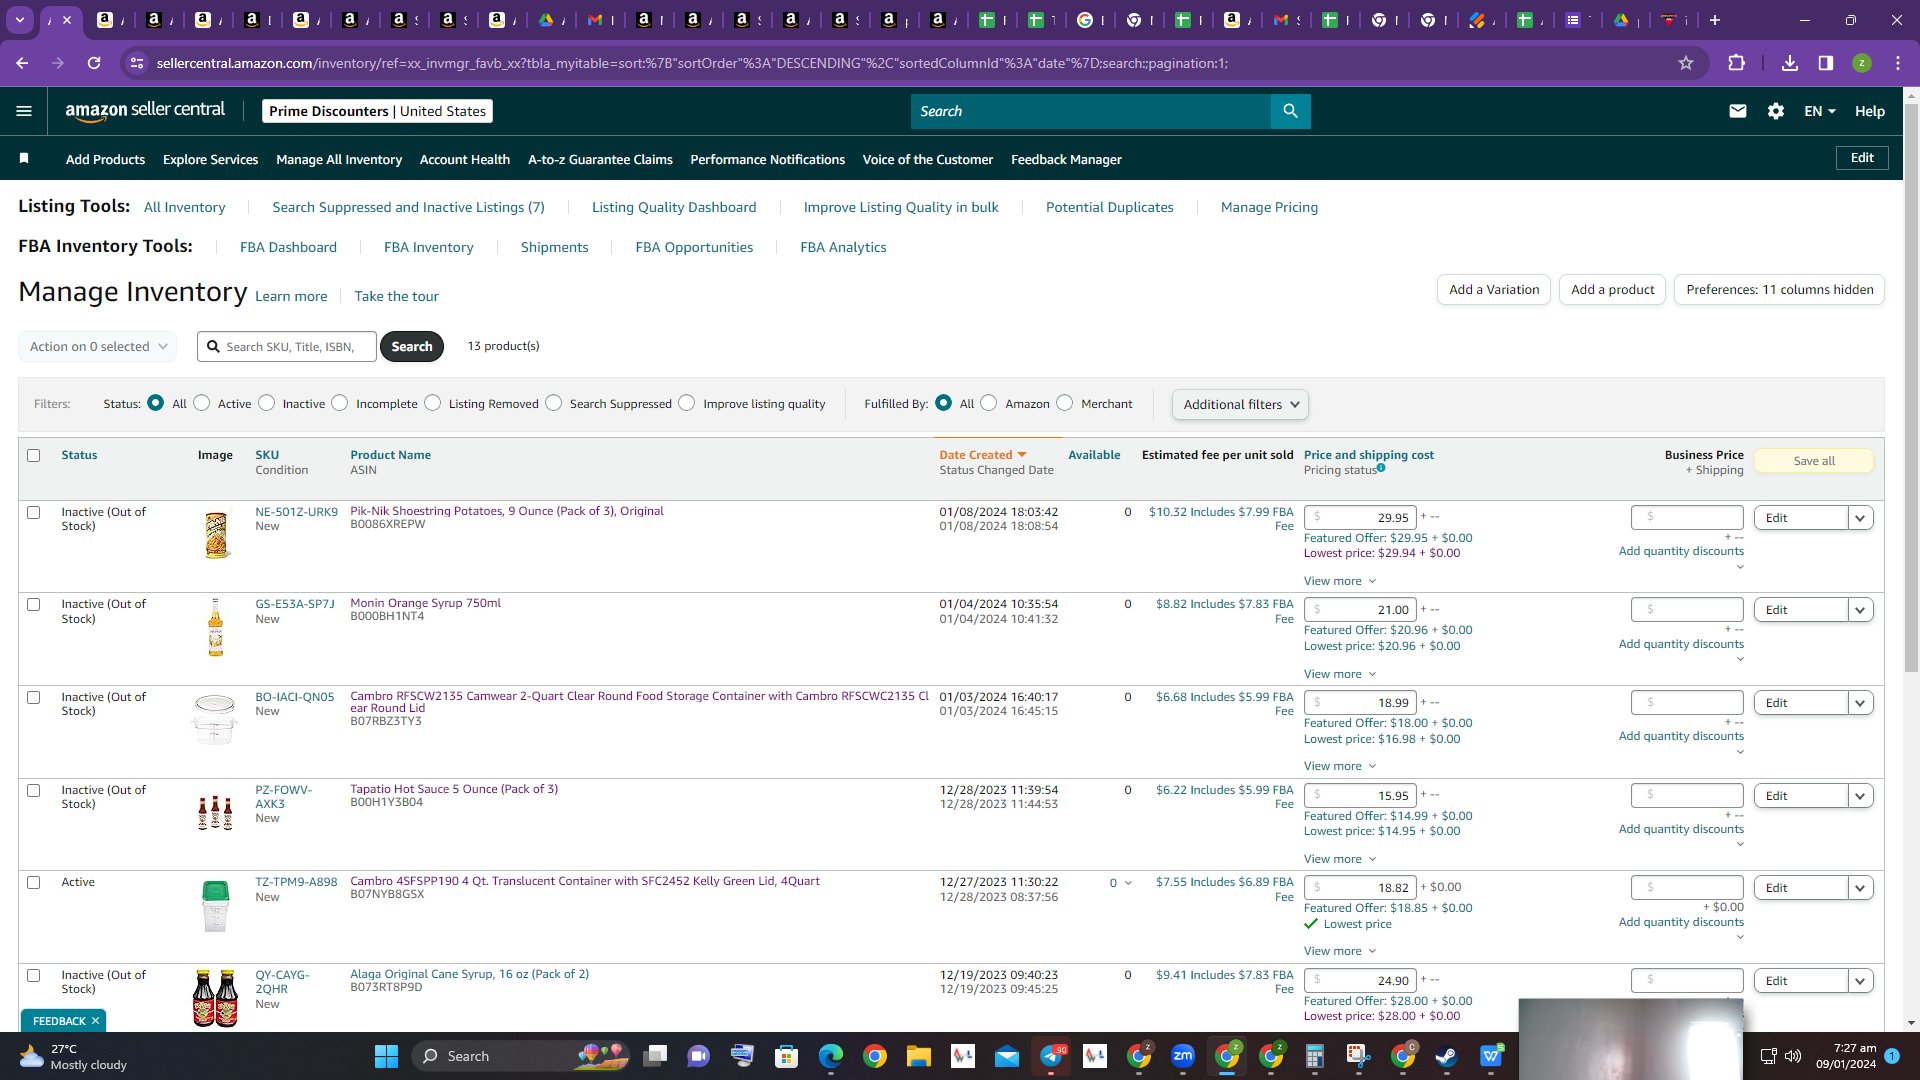The width and height of the screenshot is (1920, 1080).
Task: Check the box for NE-501Z-URK9 row
Action: [34, 512]
